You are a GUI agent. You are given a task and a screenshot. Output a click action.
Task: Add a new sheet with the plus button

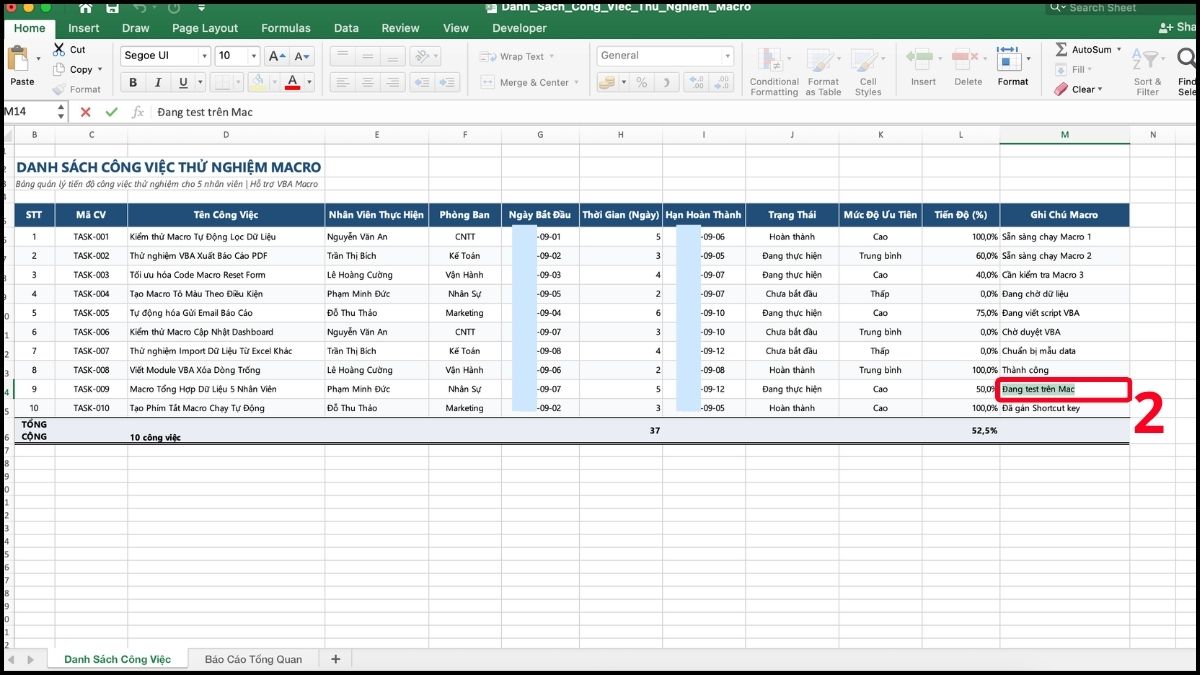[335, 659]
